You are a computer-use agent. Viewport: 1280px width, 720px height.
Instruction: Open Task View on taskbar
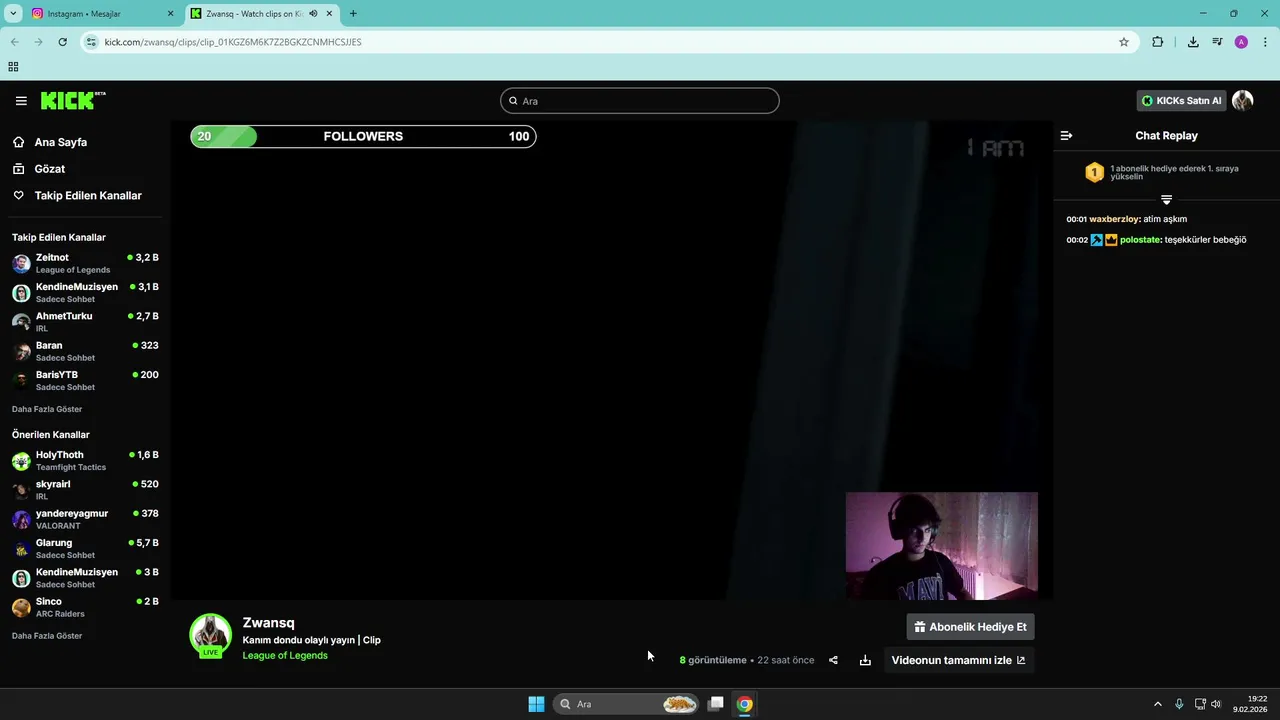pyautogui.click(x=716, y=704)
